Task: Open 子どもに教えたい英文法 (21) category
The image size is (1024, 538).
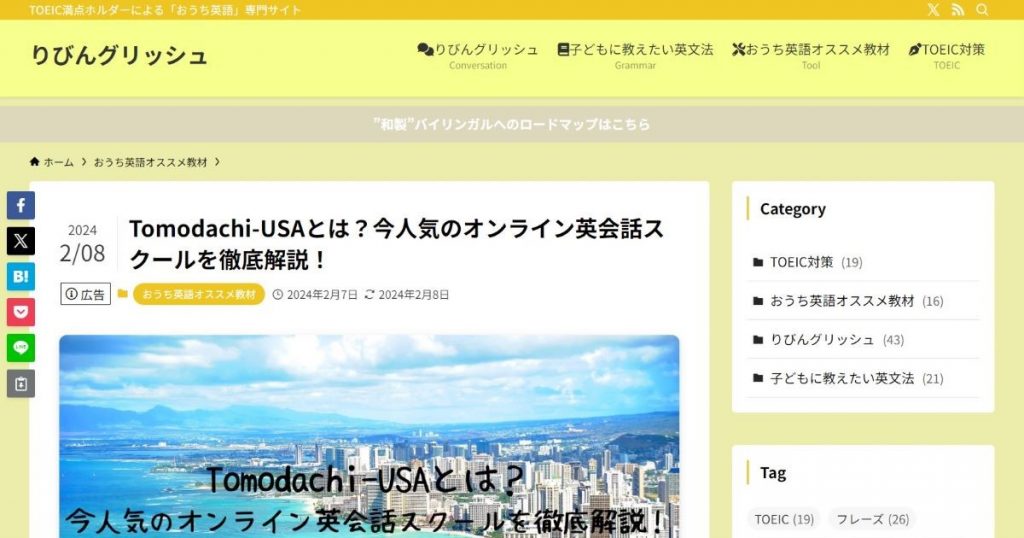Action: pyautogui.click(x=863, y=378)
